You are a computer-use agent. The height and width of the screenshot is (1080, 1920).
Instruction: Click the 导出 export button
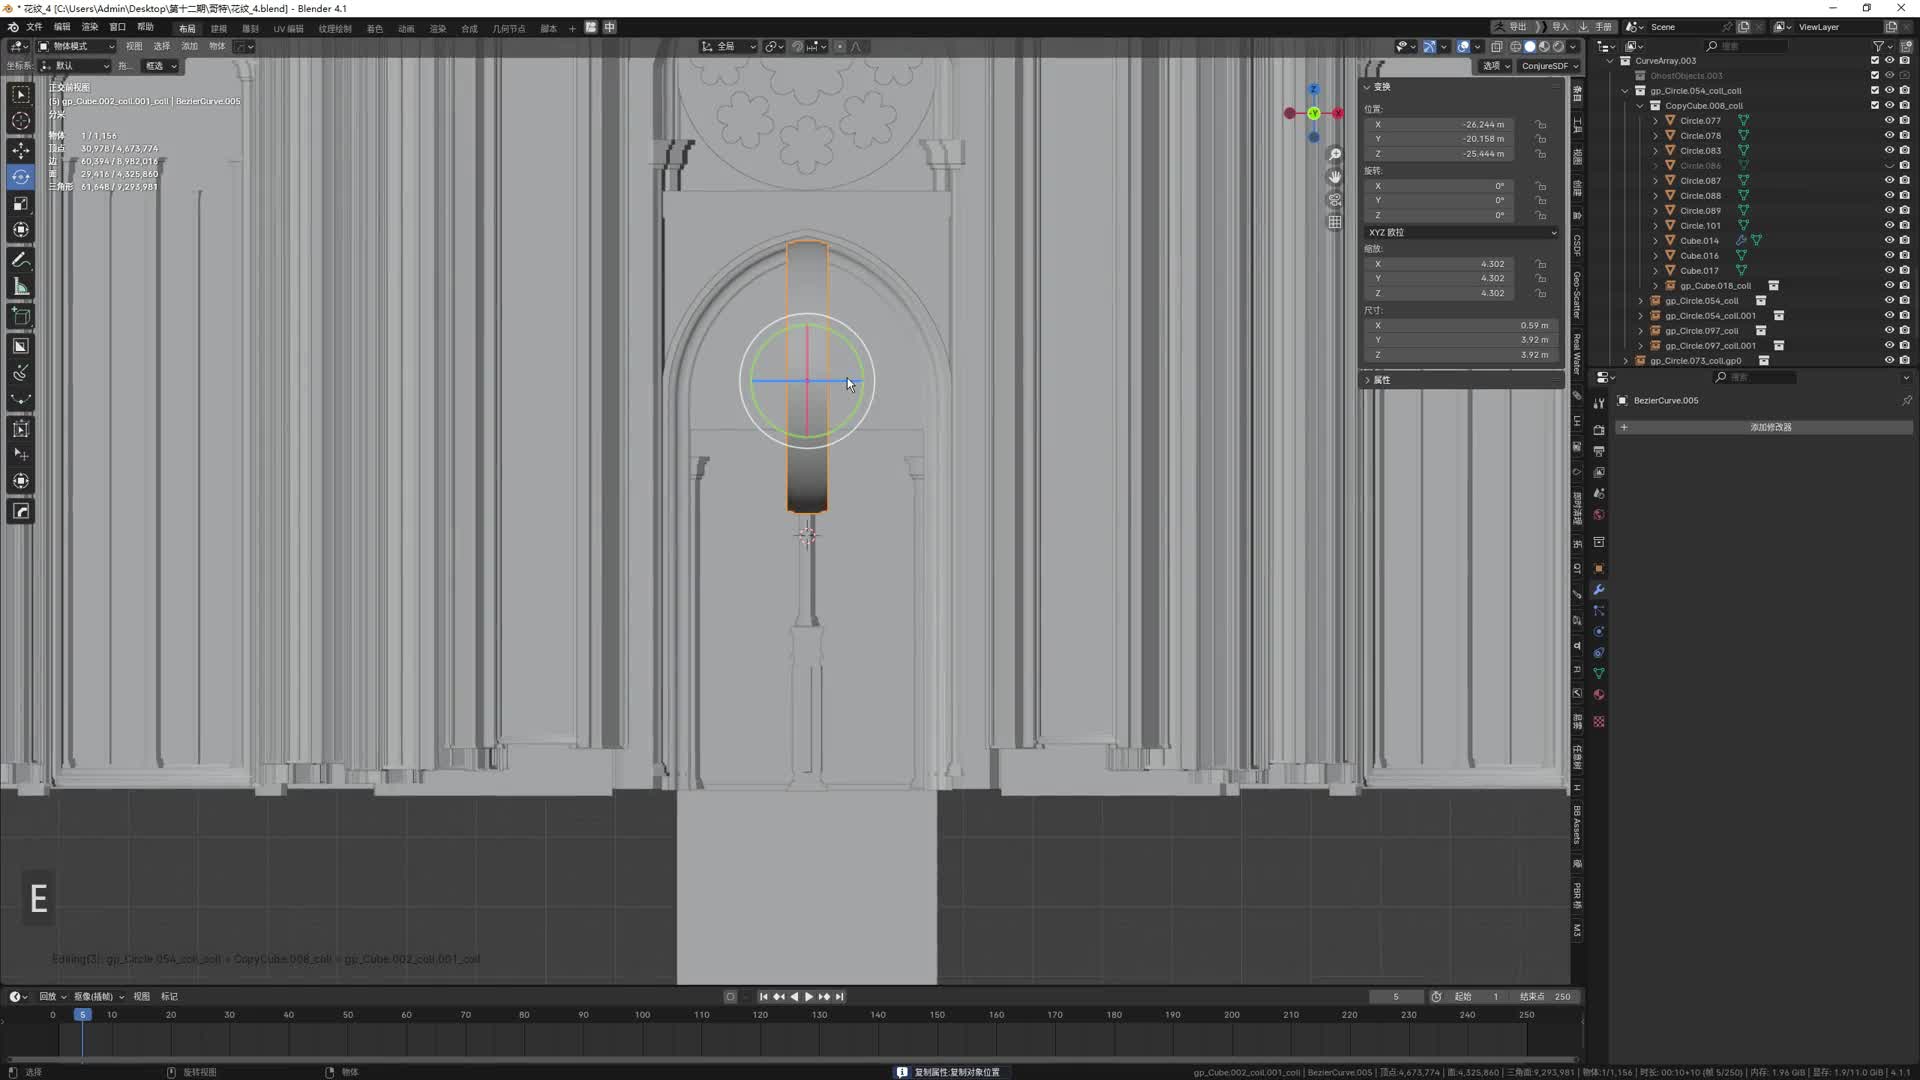1511,27
